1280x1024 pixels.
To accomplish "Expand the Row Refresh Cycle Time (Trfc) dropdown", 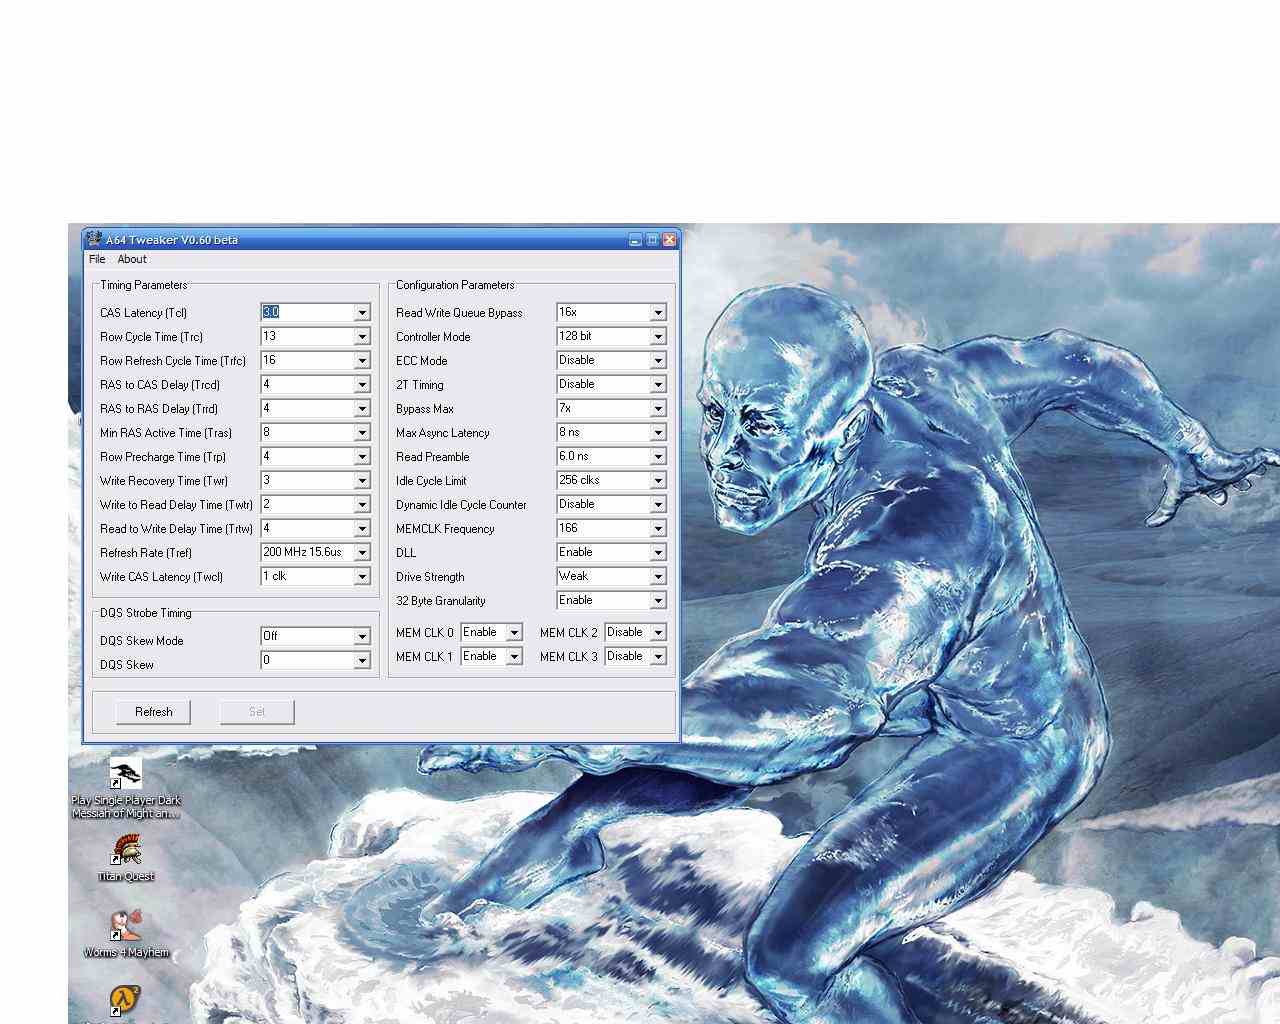I will (362, 361).
